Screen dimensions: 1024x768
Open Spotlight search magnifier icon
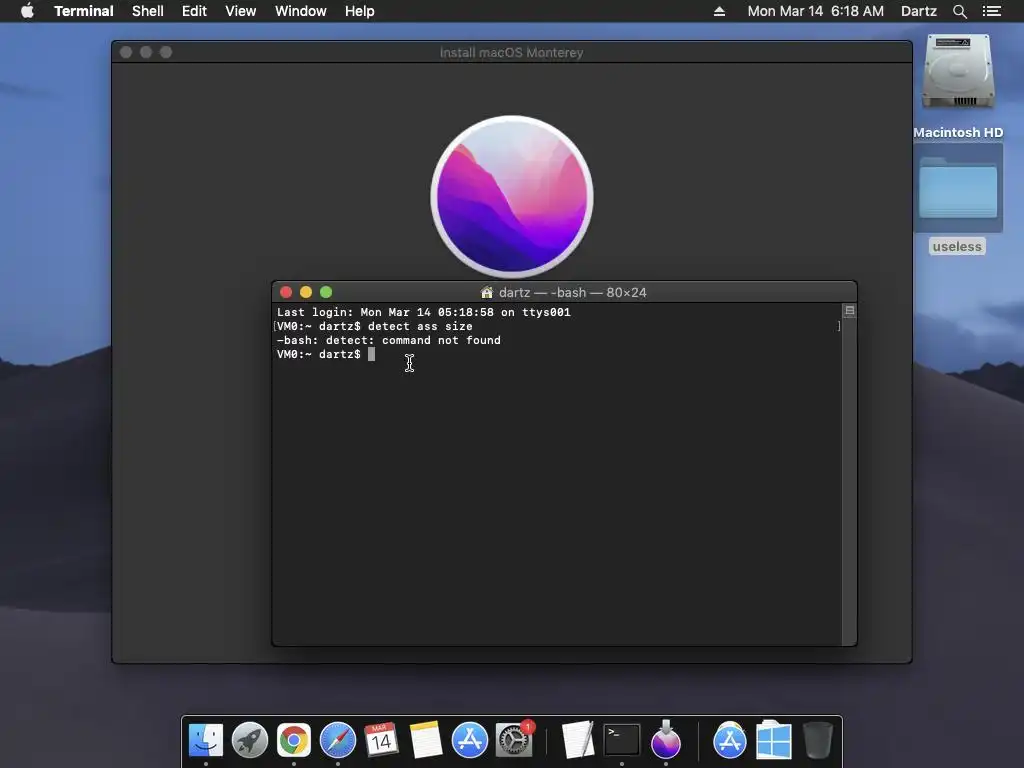[x=959, y=11]
